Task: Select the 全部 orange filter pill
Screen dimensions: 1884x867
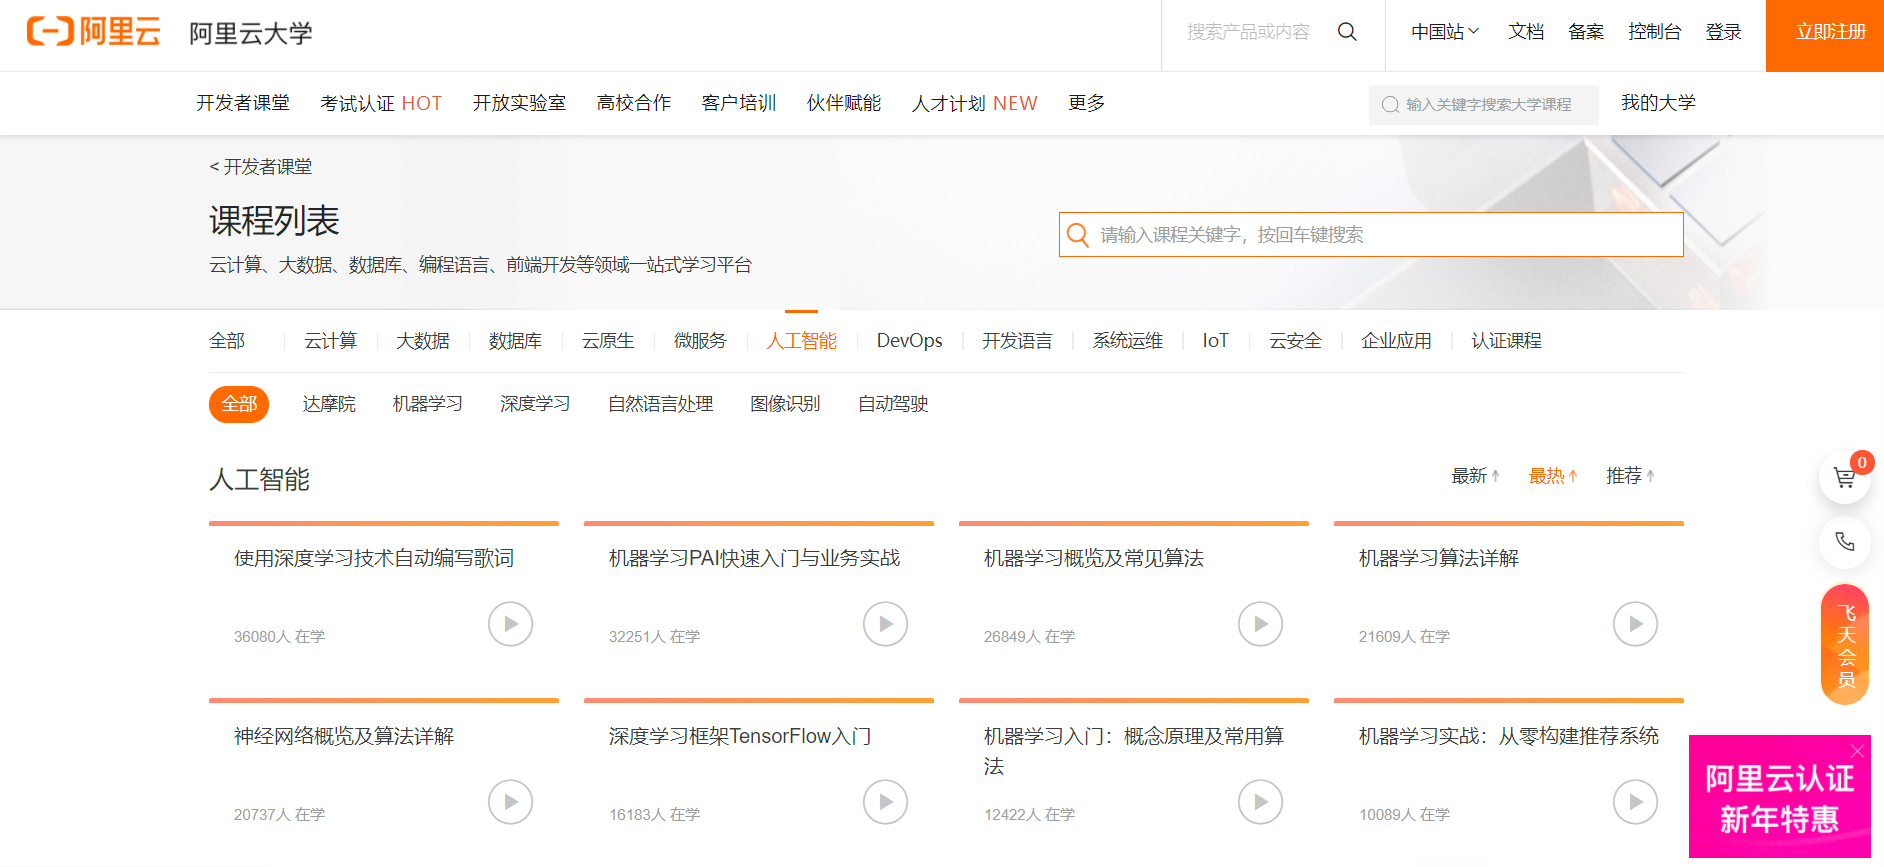Action: 239,404
